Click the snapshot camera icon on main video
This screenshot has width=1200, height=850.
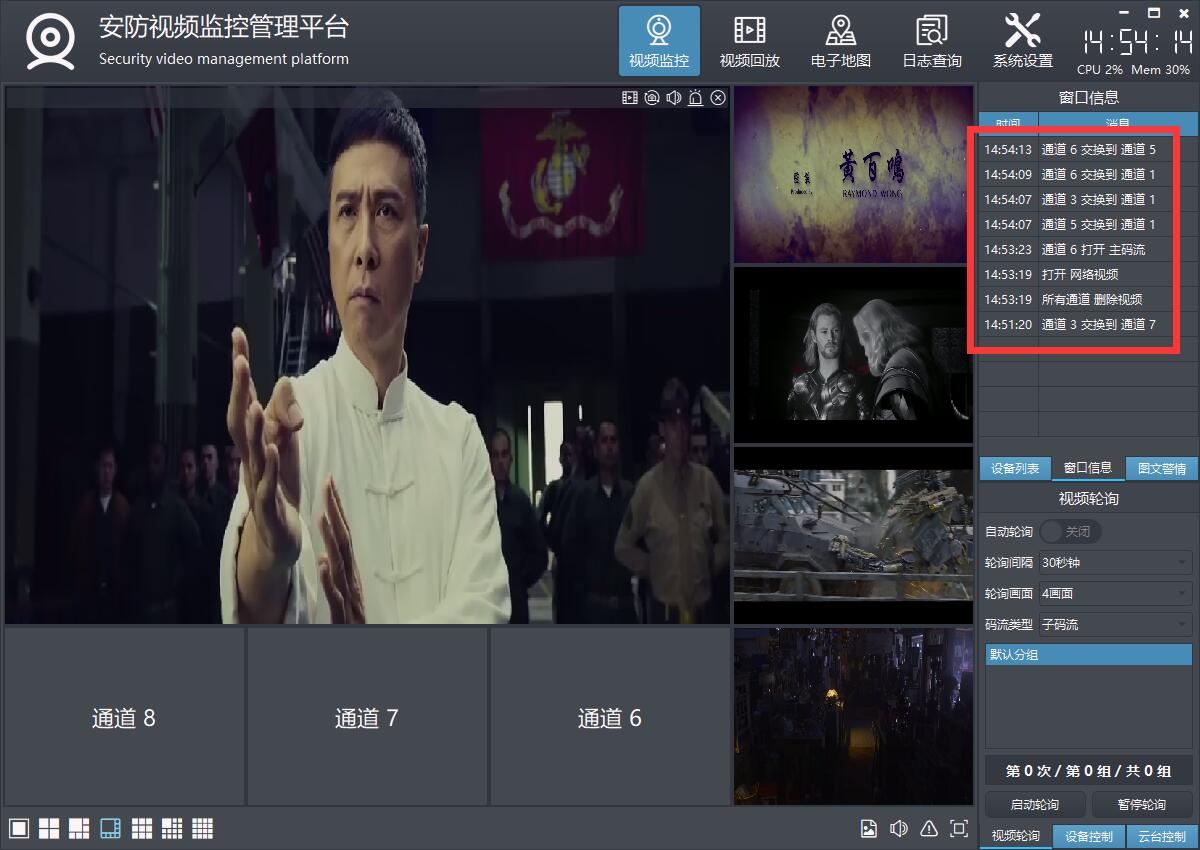pos(652,98)
